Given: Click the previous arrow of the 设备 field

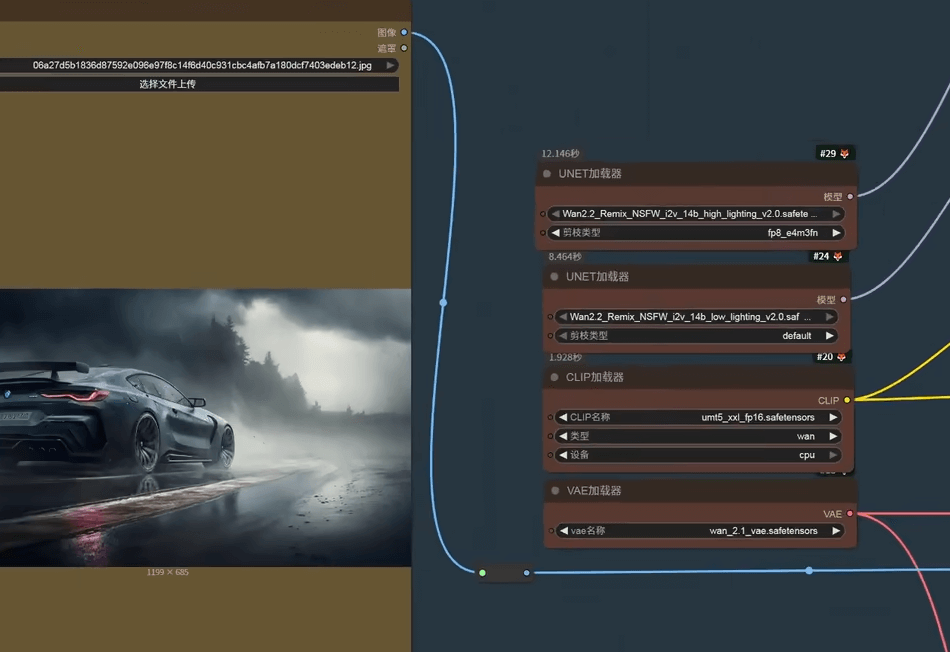Looking at the screenshot, I should pos(563,454).
